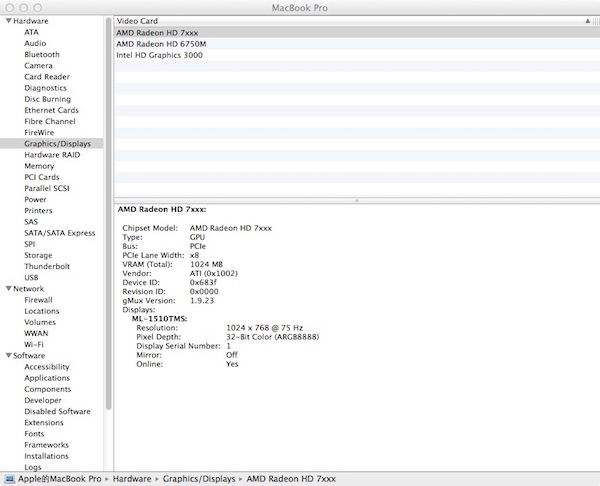Viewport: 600px width, 486px height.
Task: Open PCI Cards section
Action: [x=42, y=177]
